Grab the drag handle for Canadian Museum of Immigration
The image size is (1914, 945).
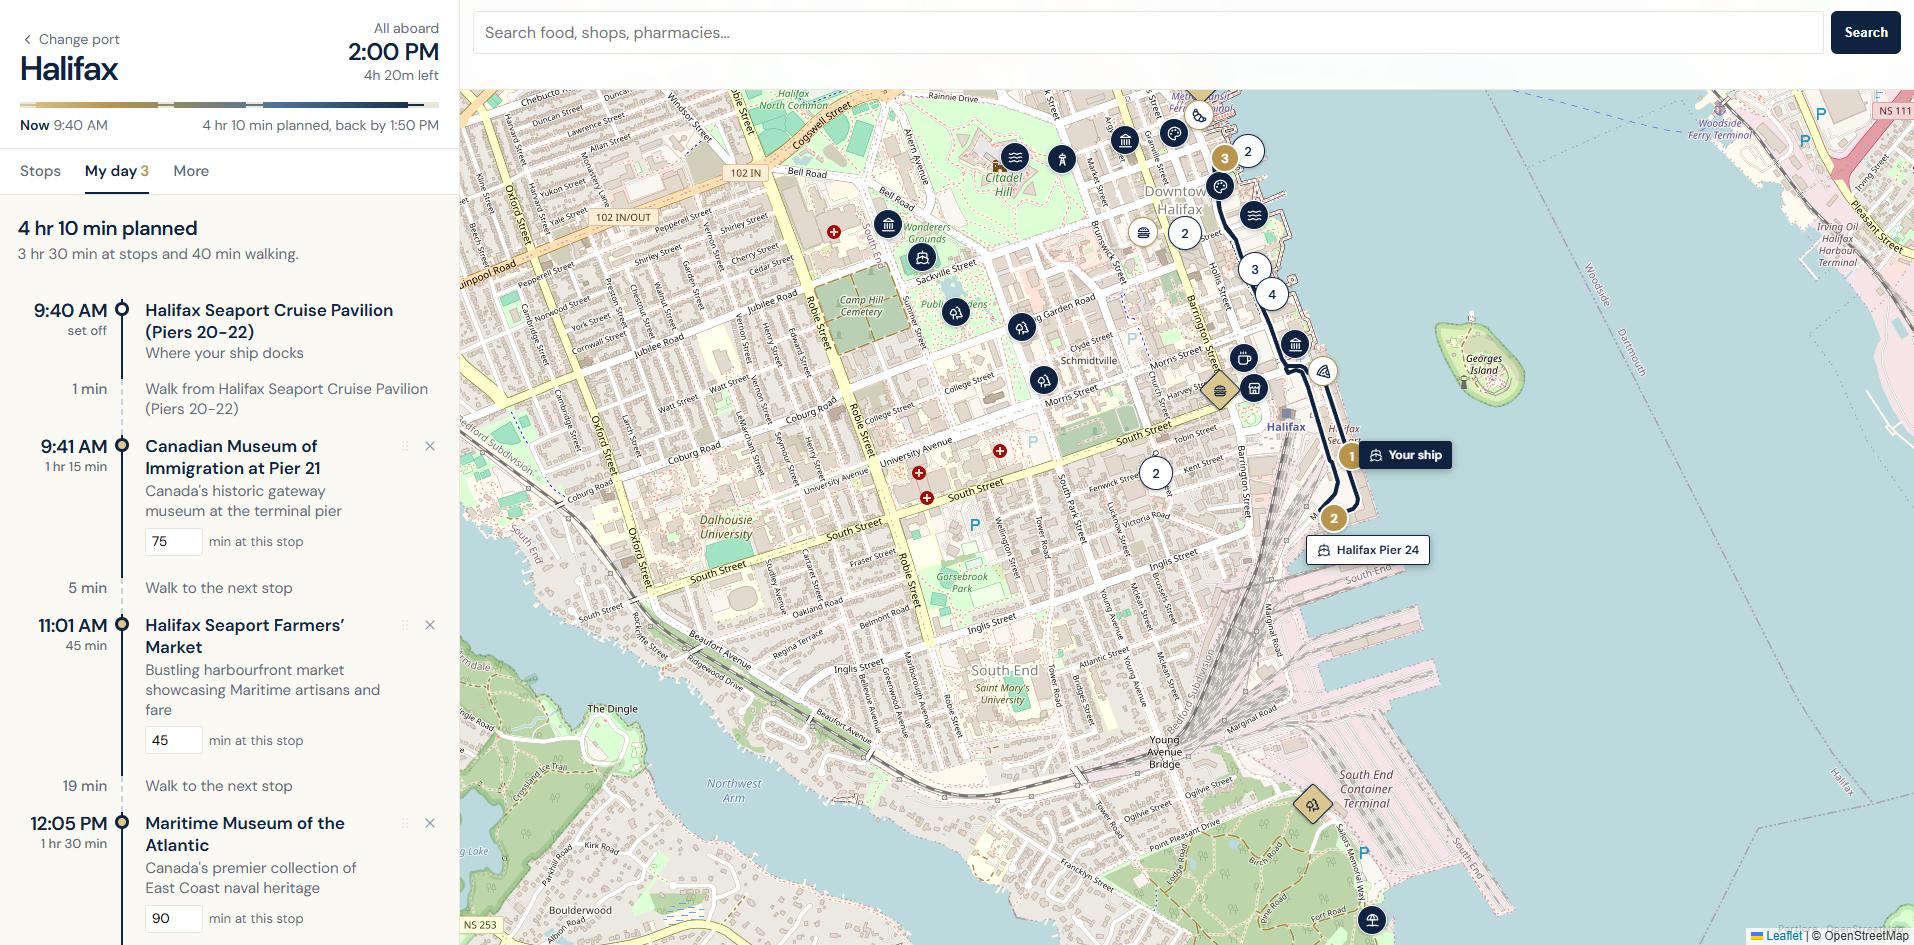click(405, 446)
